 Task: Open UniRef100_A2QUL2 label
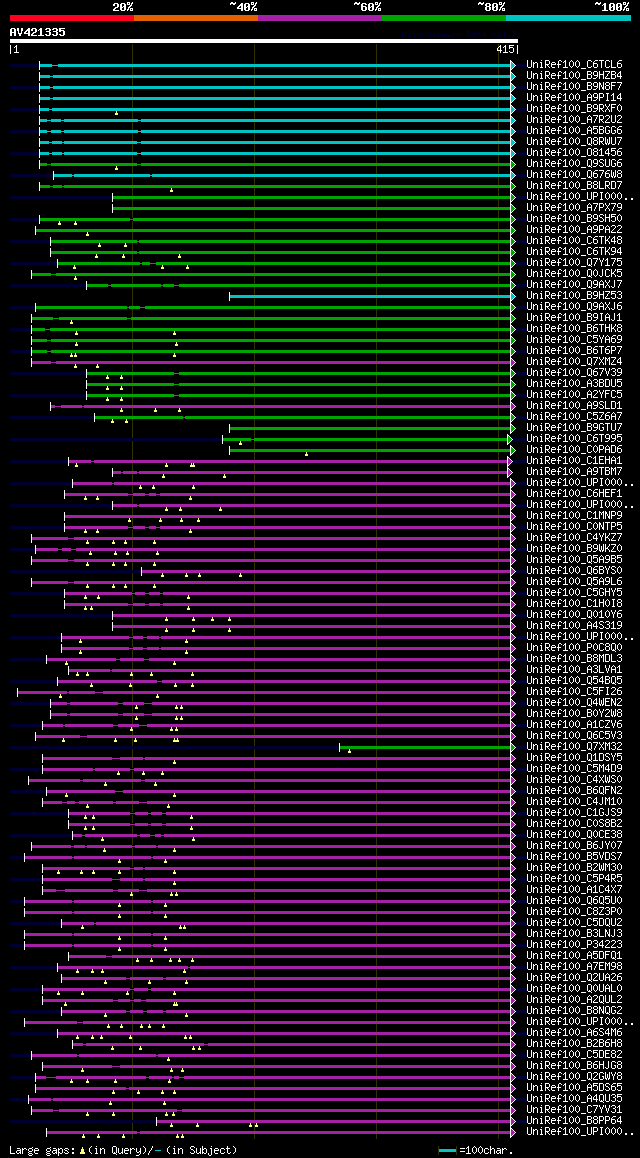[x=574, y=1000]
